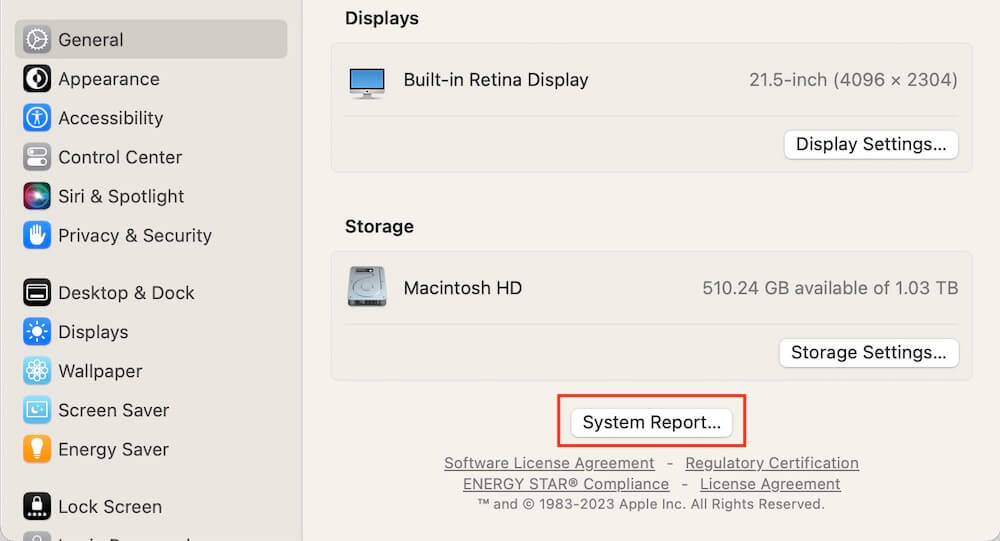The image size is (1000, 541).
Task: Open the System Report… button
Action: (651, 422)
